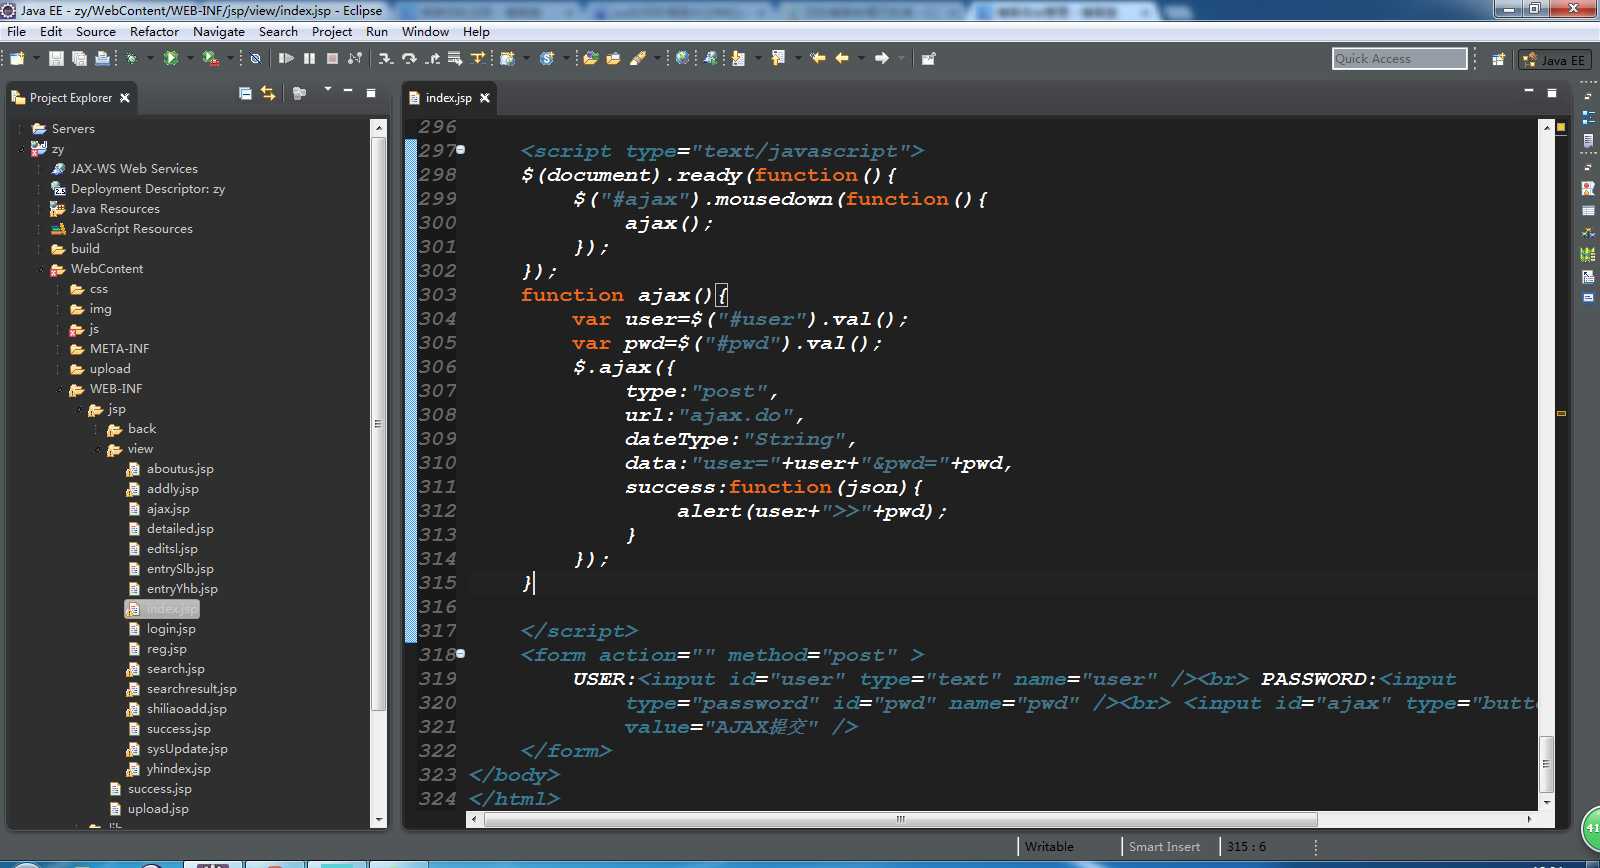Open the Navigate menu

point(219,32)
